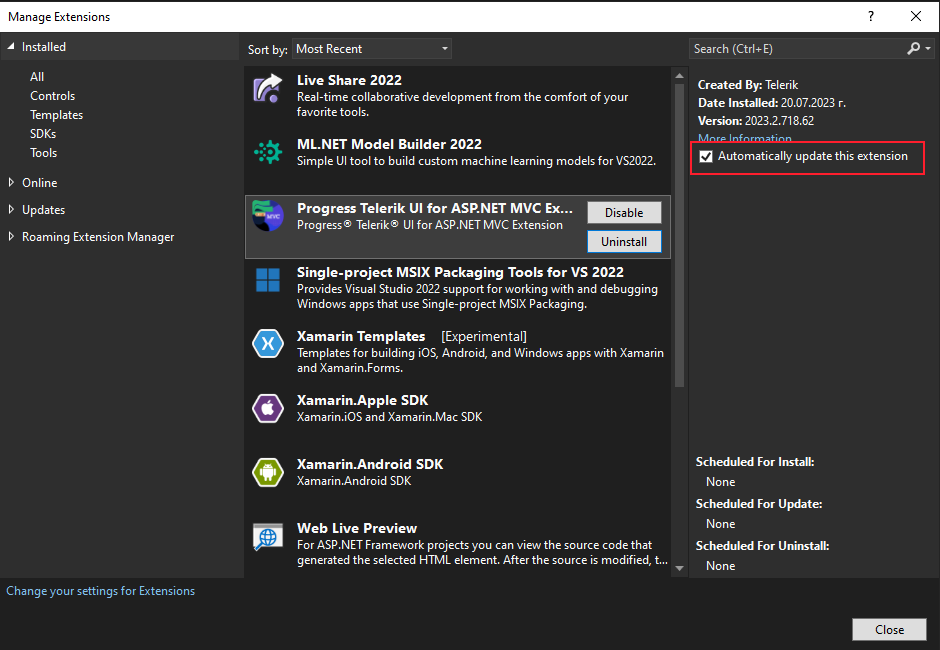The height and width of the screenshot is (650, 940).
Task: Expand the Online category
Action: tap(12, 183)
